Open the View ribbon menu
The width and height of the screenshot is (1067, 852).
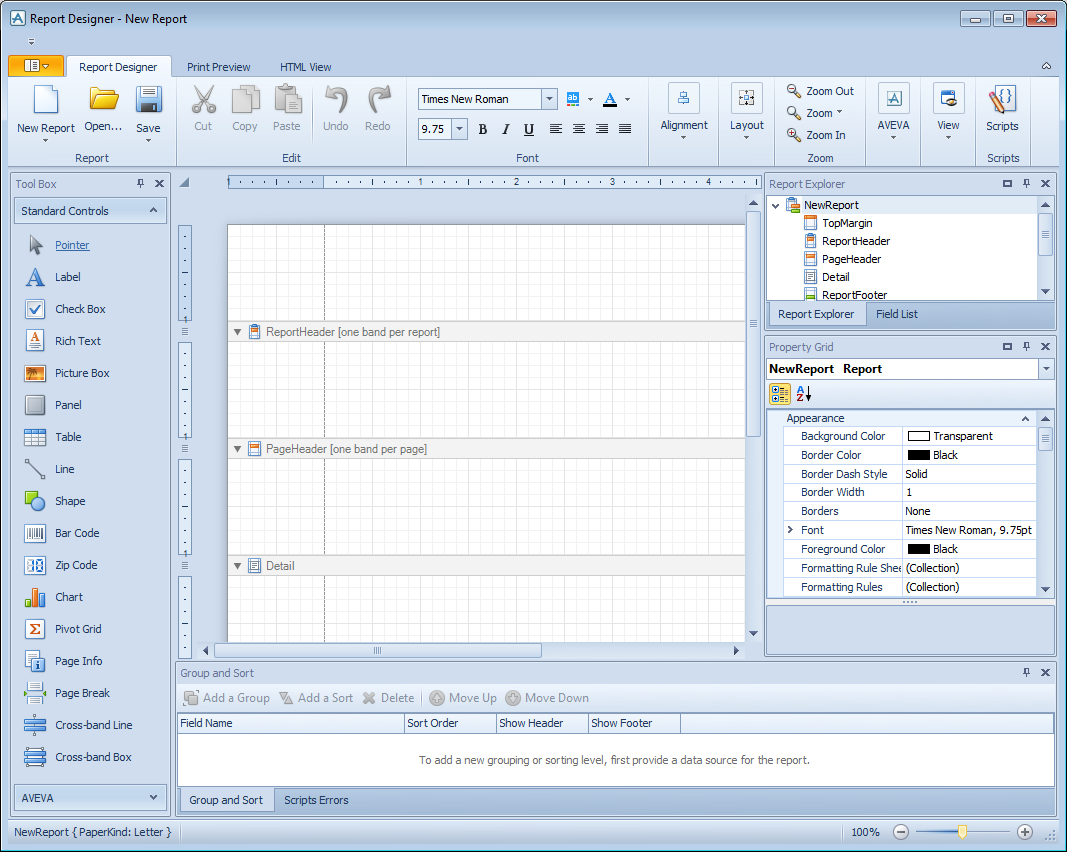coord(948,112)
